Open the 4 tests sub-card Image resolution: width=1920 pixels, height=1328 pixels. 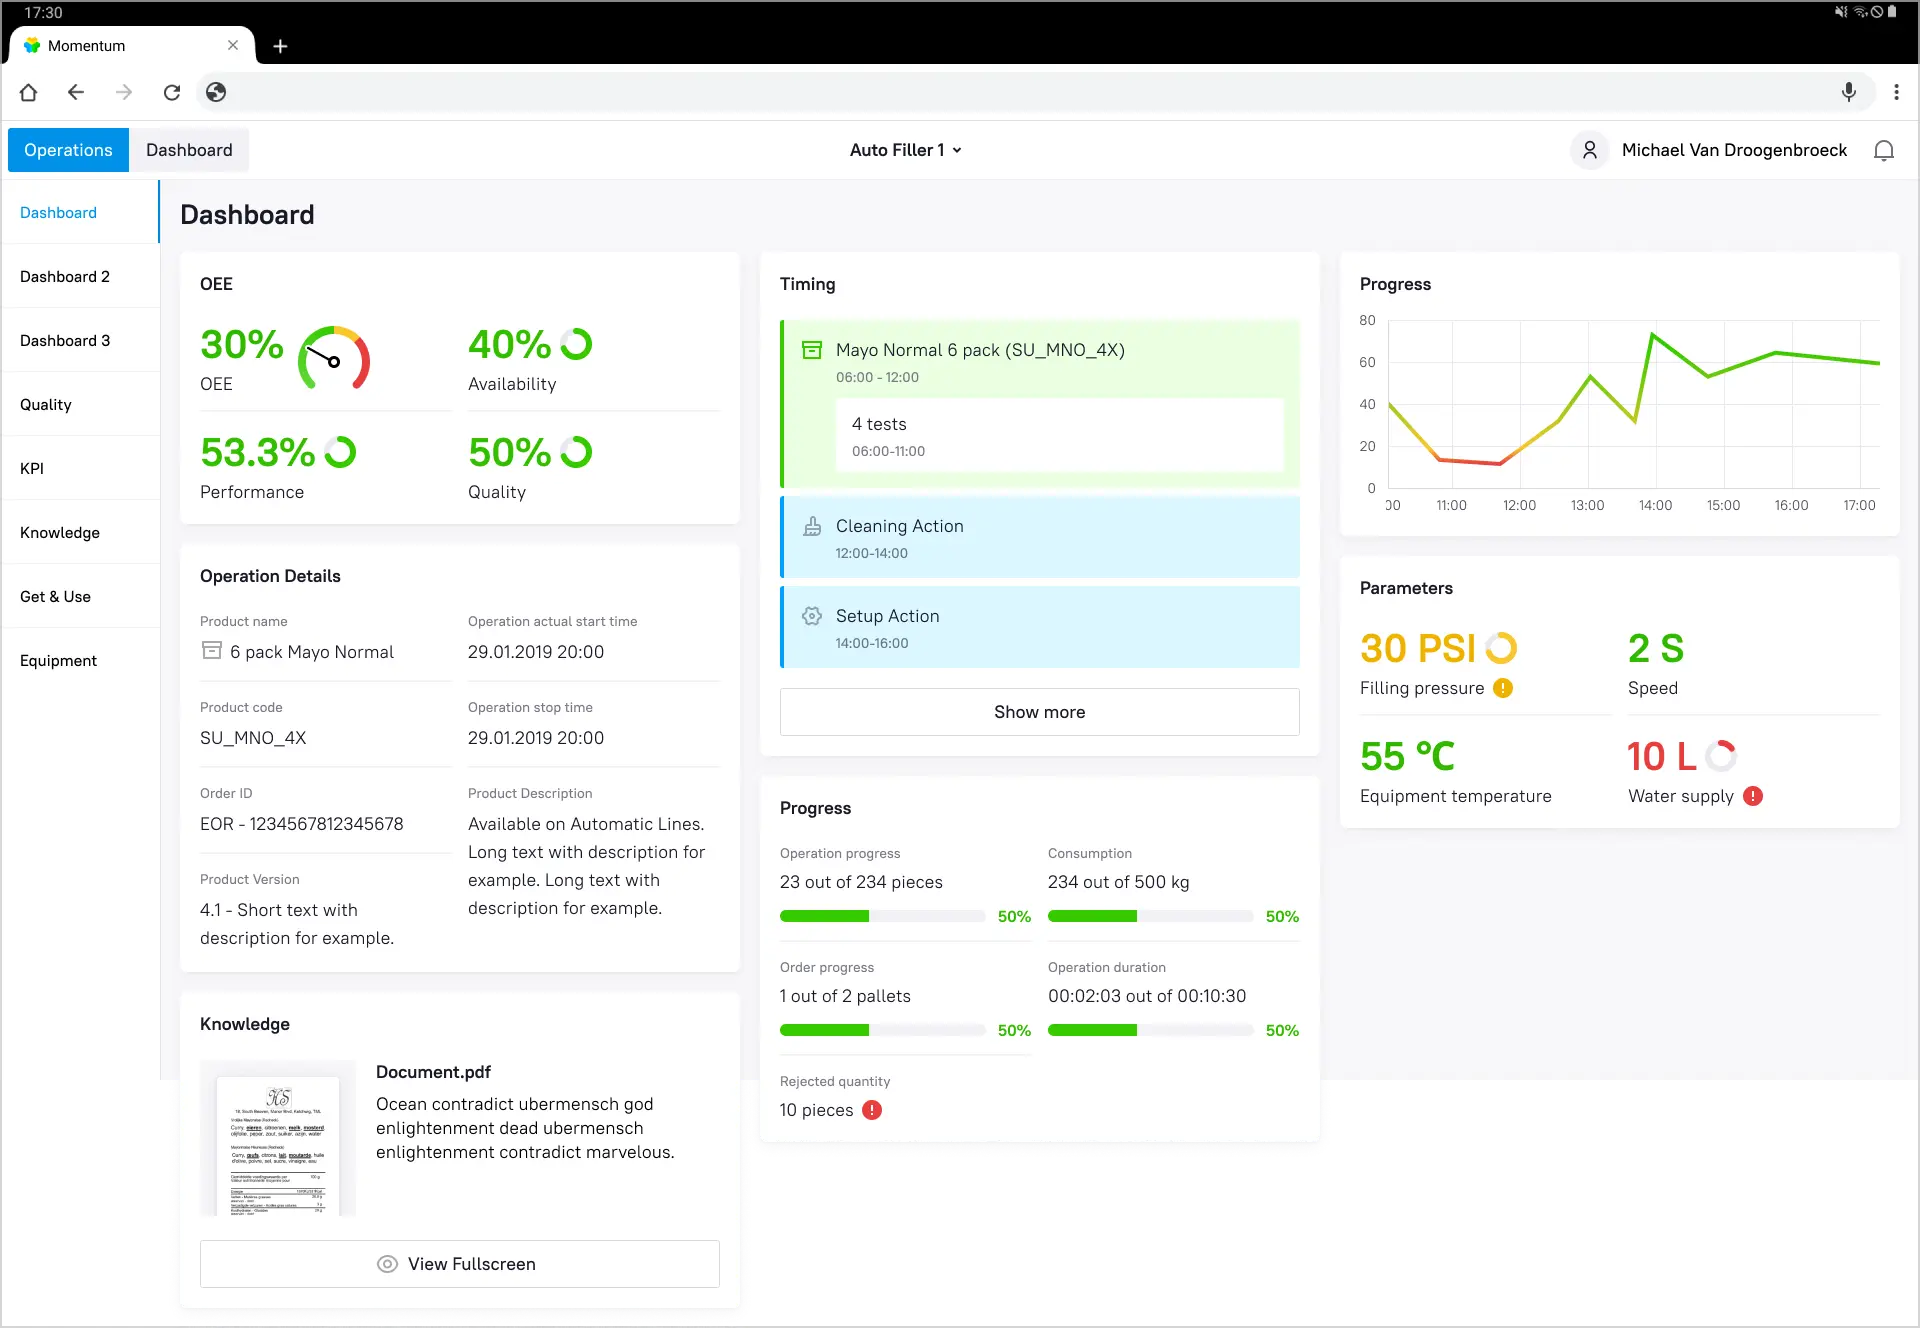pos(1060,435)
